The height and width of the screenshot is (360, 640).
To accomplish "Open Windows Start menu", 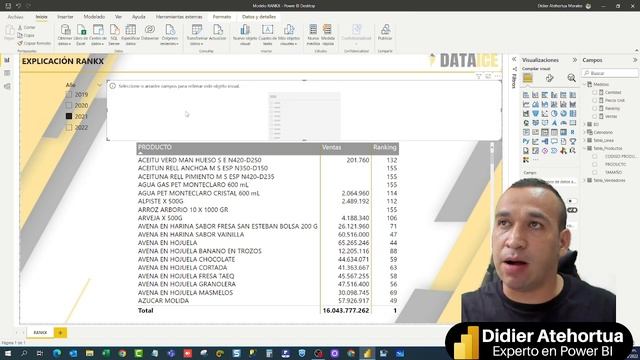I will 8,353.
